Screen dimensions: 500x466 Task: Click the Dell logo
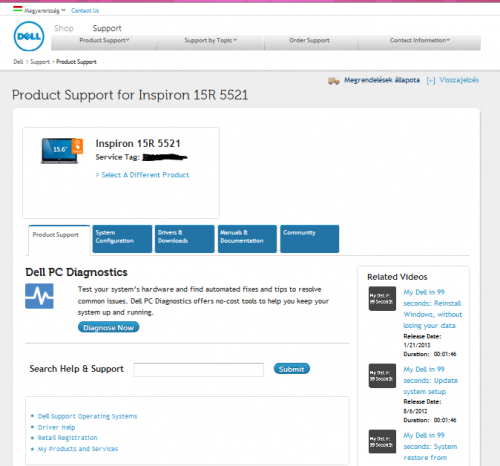(29, 36)
